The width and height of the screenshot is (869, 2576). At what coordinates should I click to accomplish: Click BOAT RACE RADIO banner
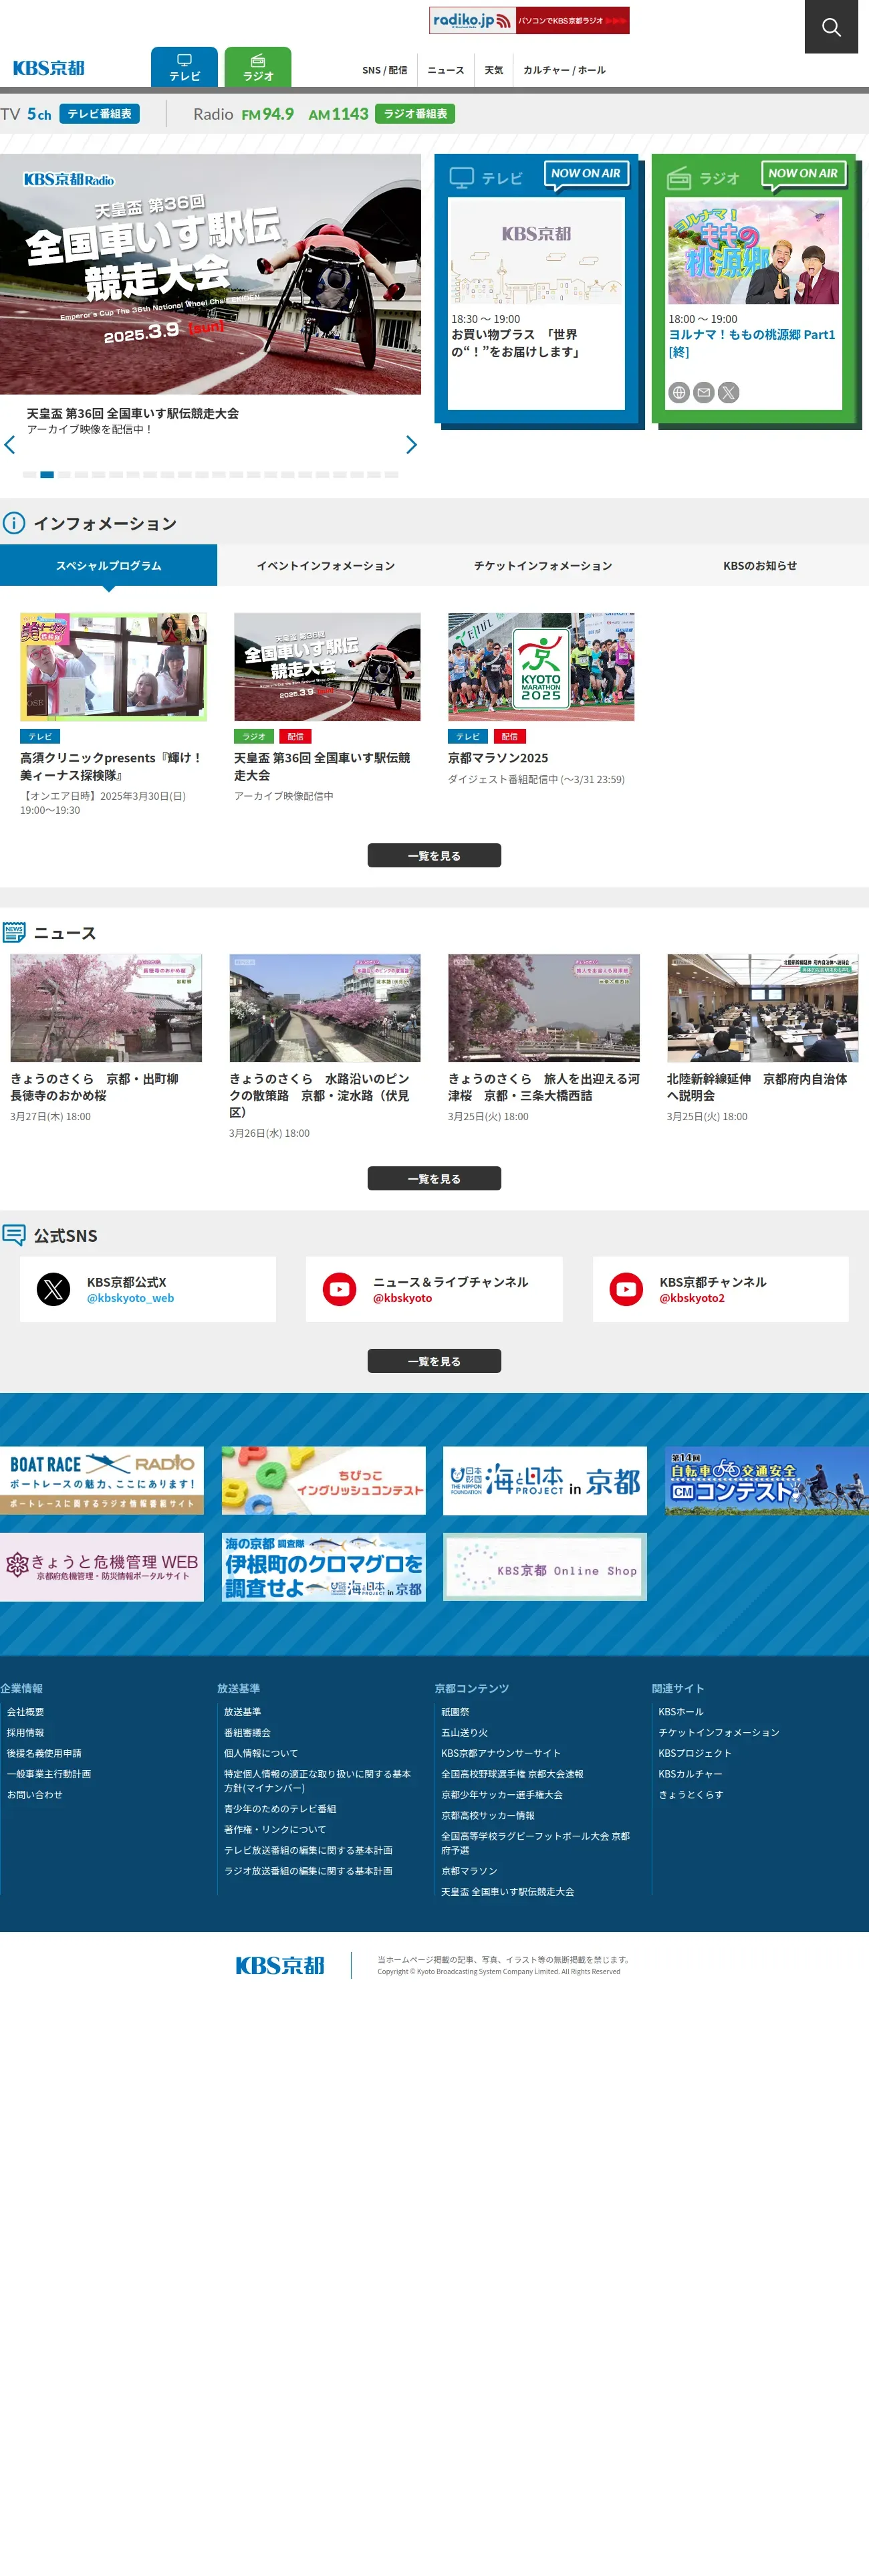click(x=102, y=1480)
